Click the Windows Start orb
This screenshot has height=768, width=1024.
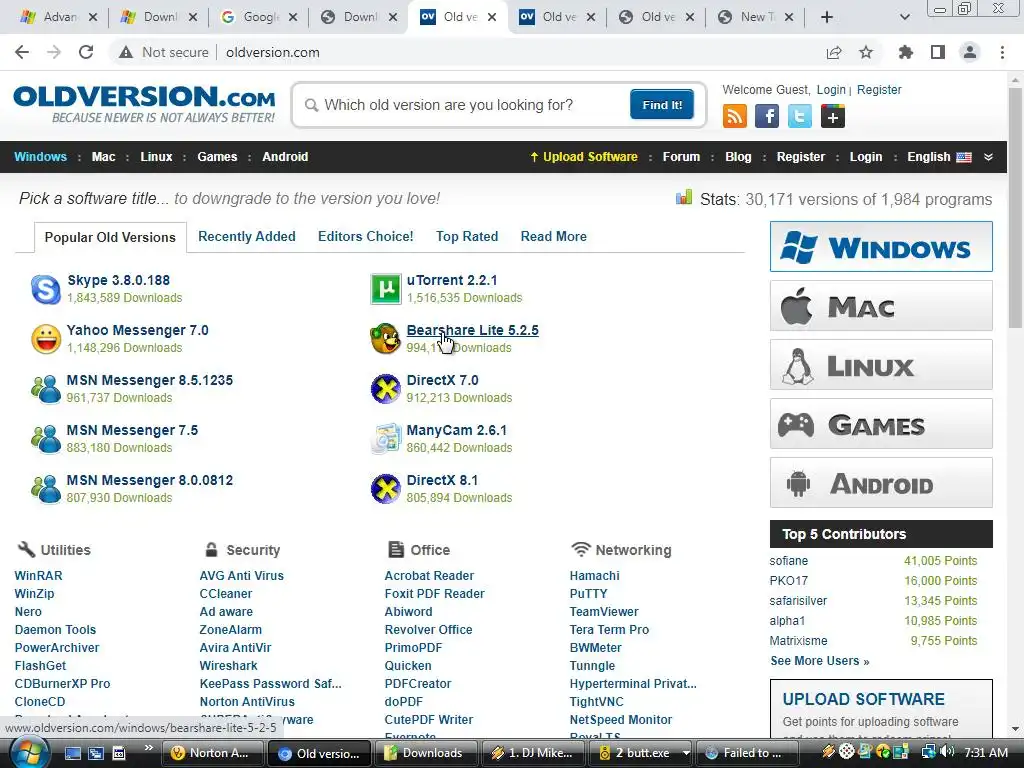click(x=29, y=753)
